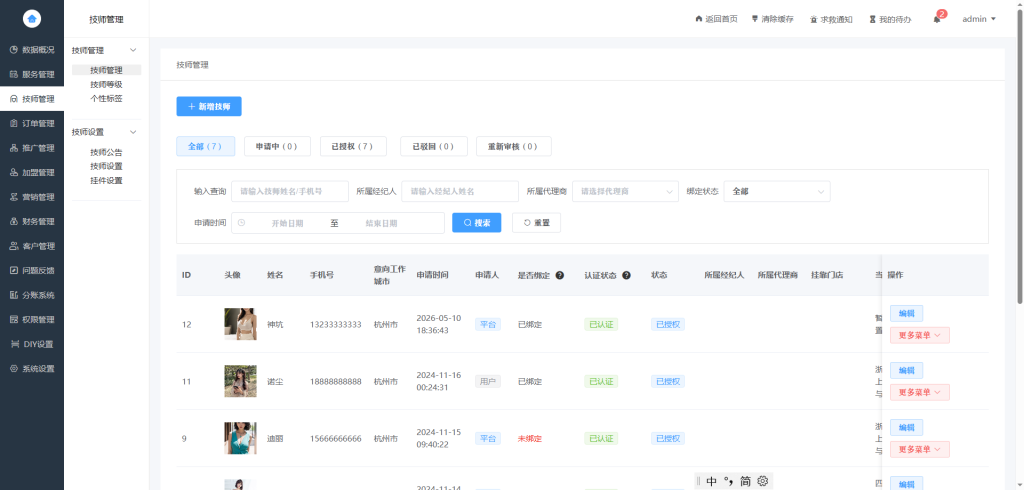The image size is (1024, 490).
Task: Open 服务管理 in the sidebar
Action: point(32,74)
